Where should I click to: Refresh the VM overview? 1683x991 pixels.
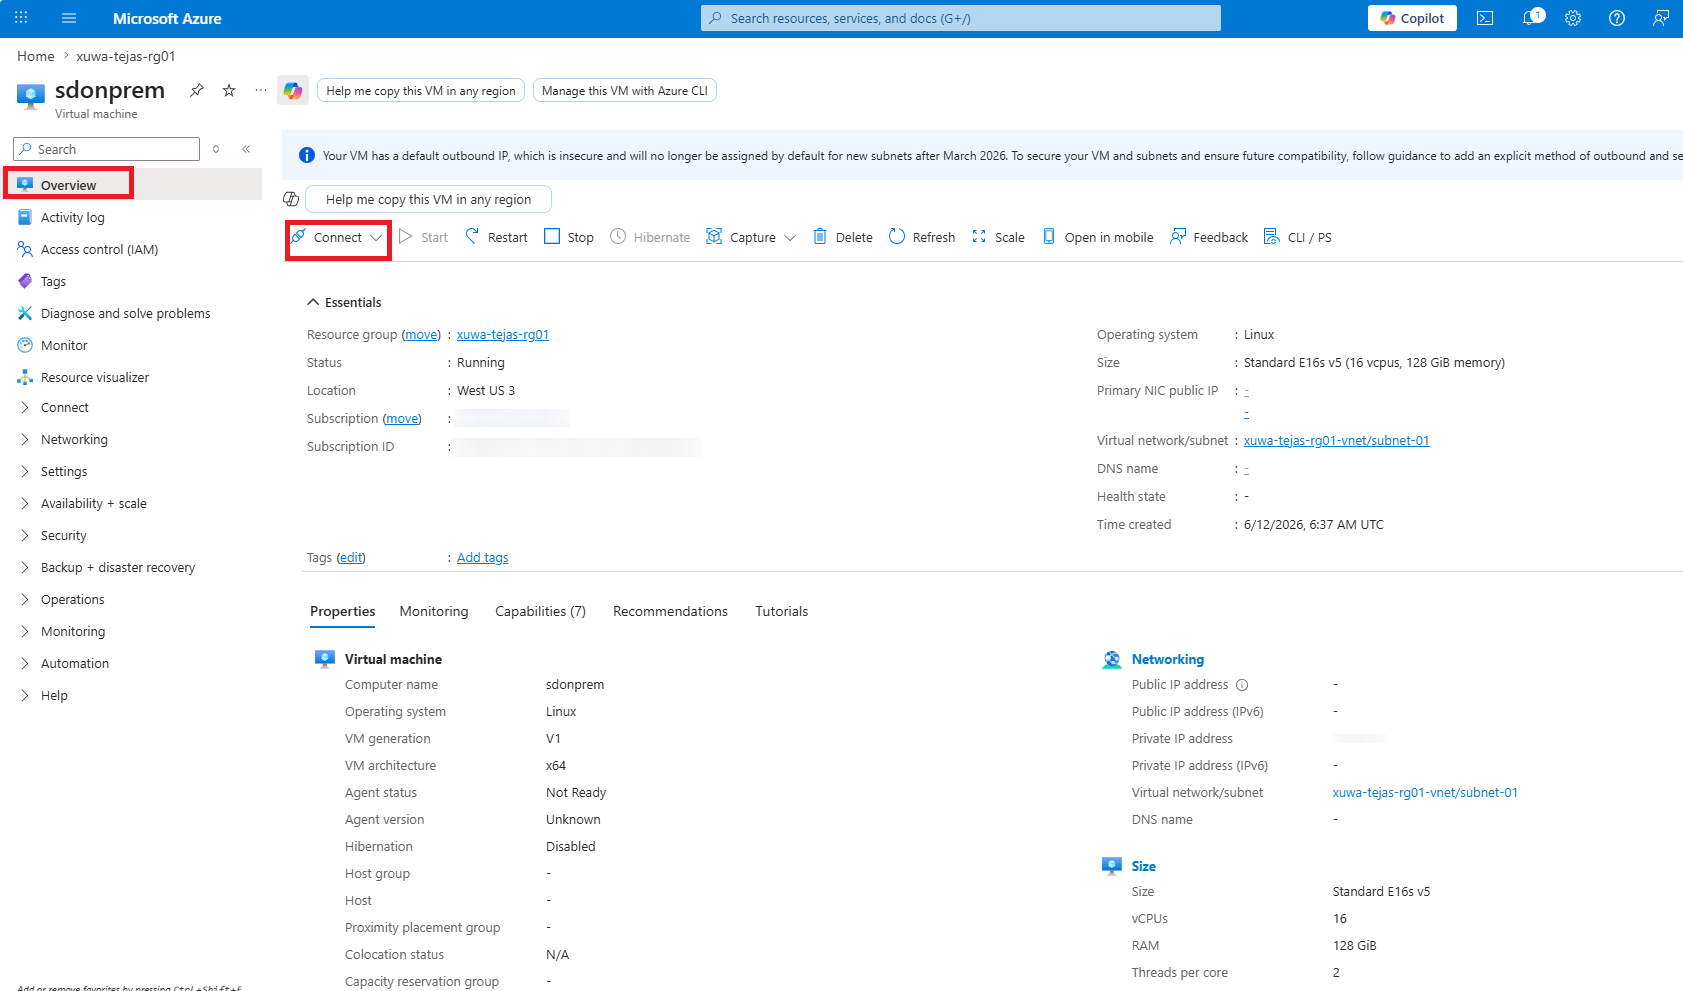coord(922,237)
